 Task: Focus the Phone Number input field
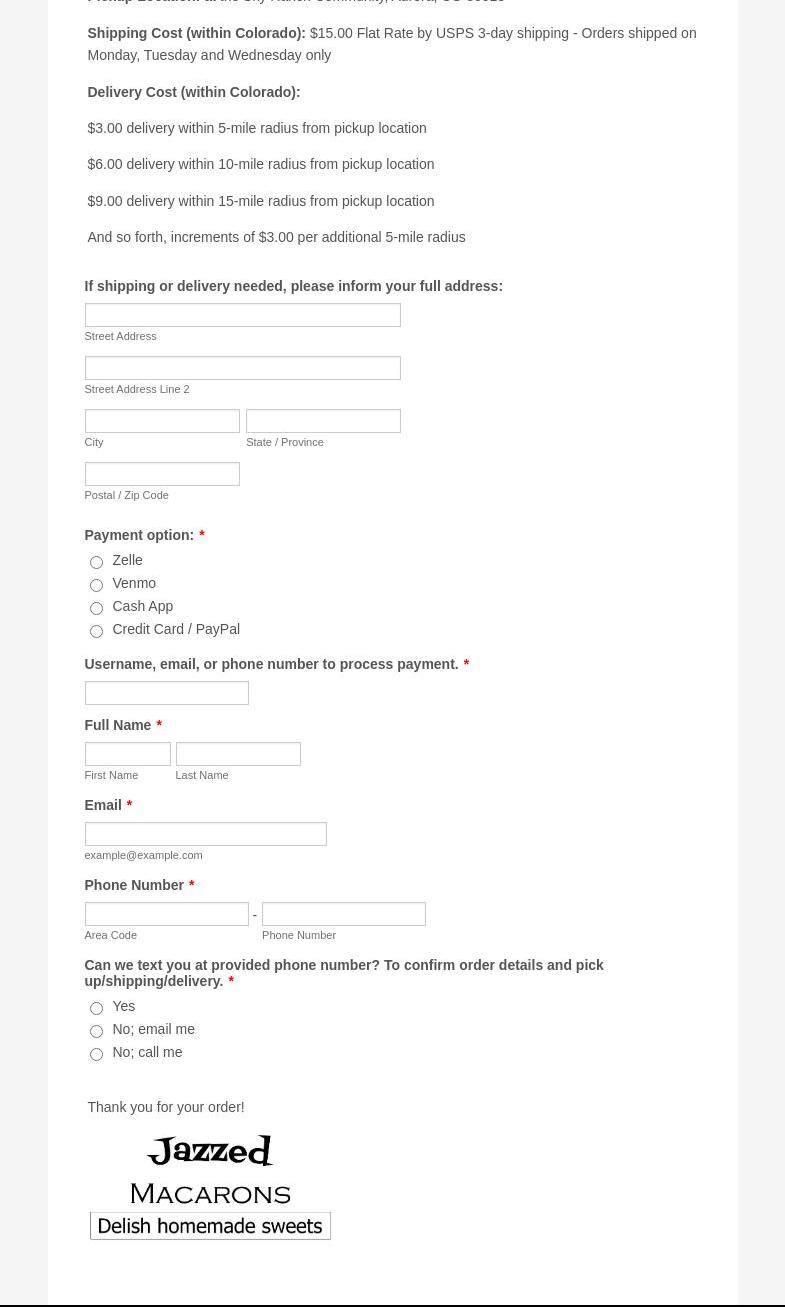tap(343, 914)
